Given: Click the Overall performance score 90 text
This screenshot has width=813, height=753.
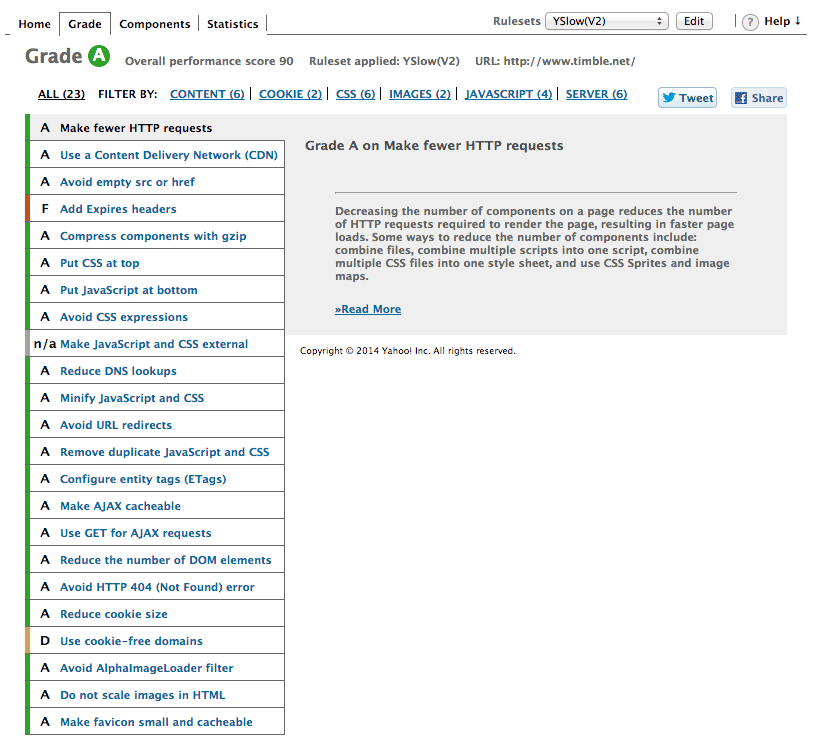Looking at the screenshot, I should 209,61.
